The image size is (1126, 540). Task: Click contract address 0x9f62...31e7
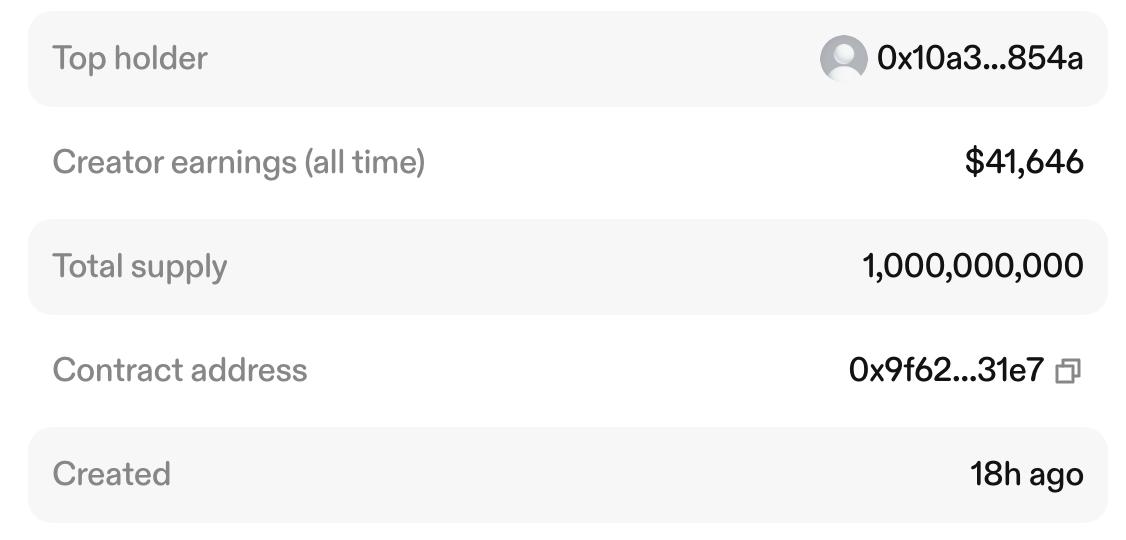[x=945, y=371]
